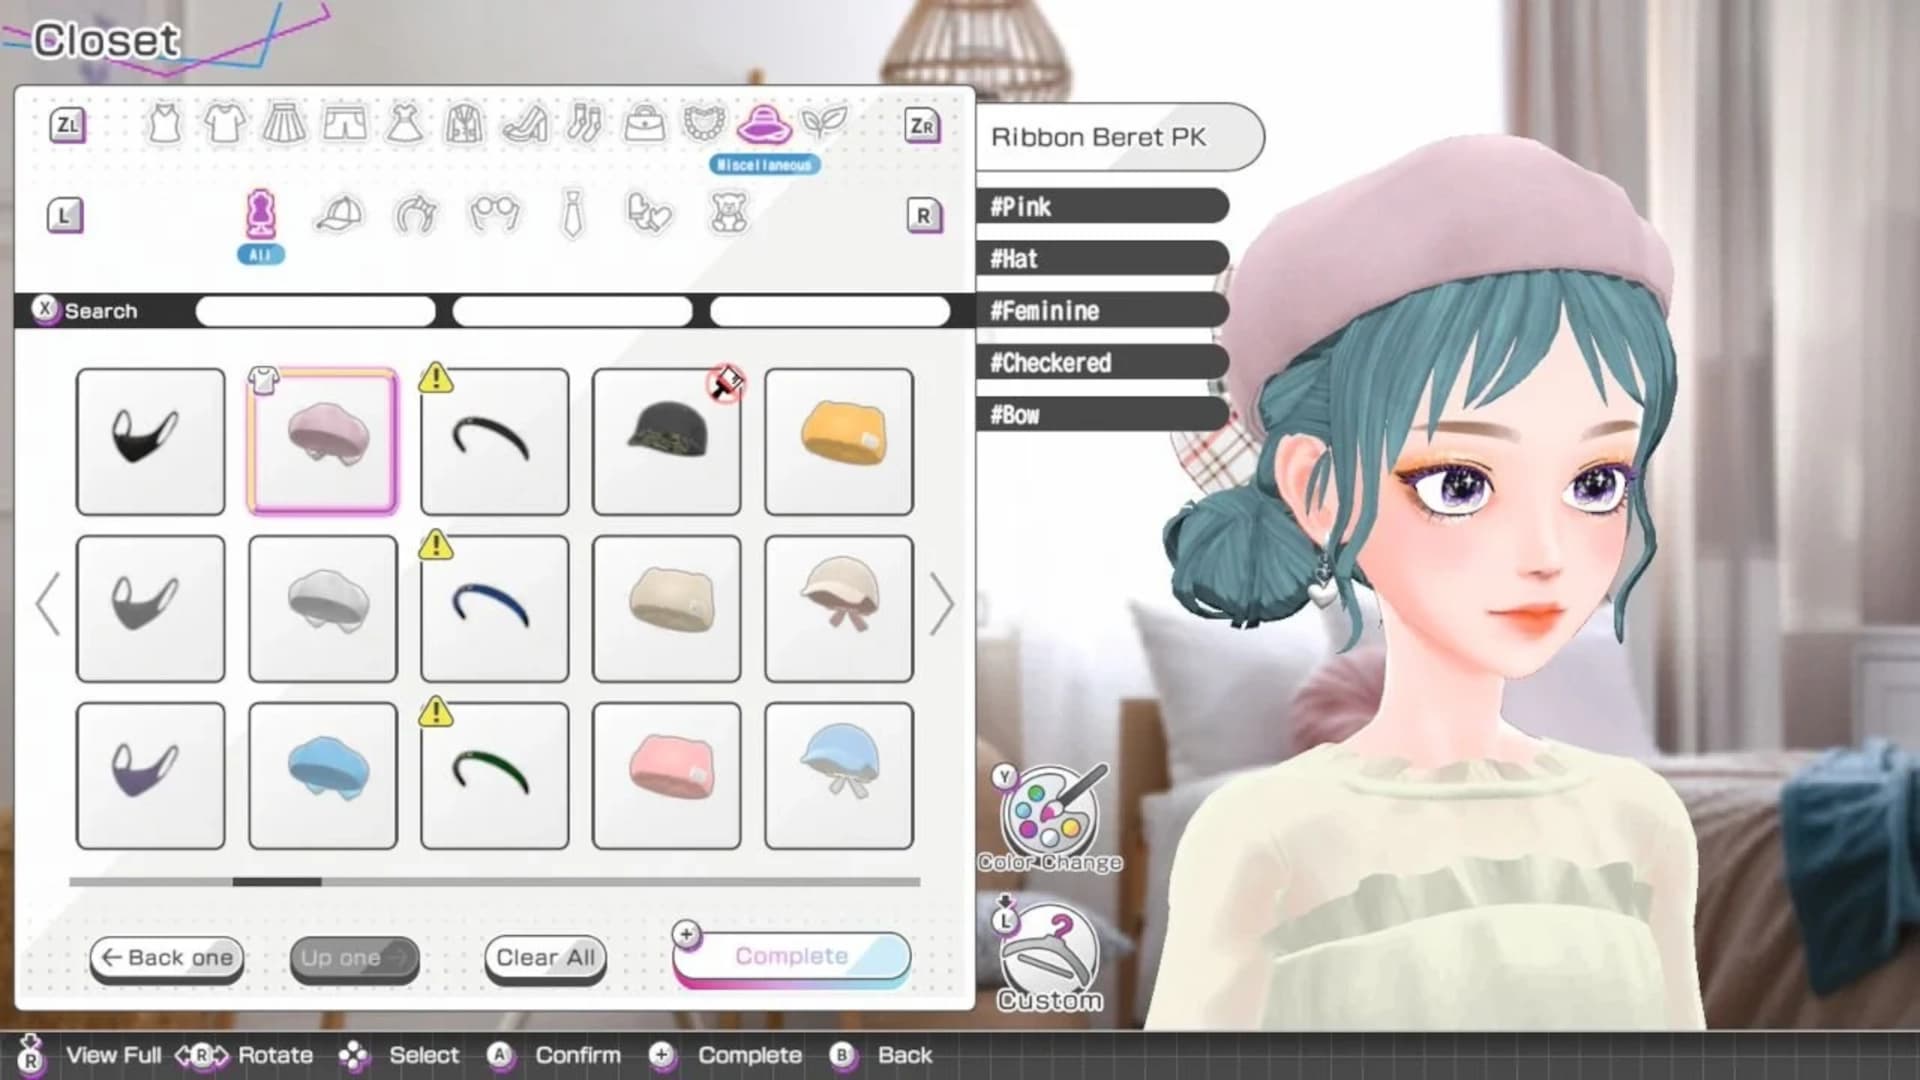Image resolution: width=1920 pixels, height=1080 pixels.
Task: Select the shorts category icon
Action: pos(345,124)
